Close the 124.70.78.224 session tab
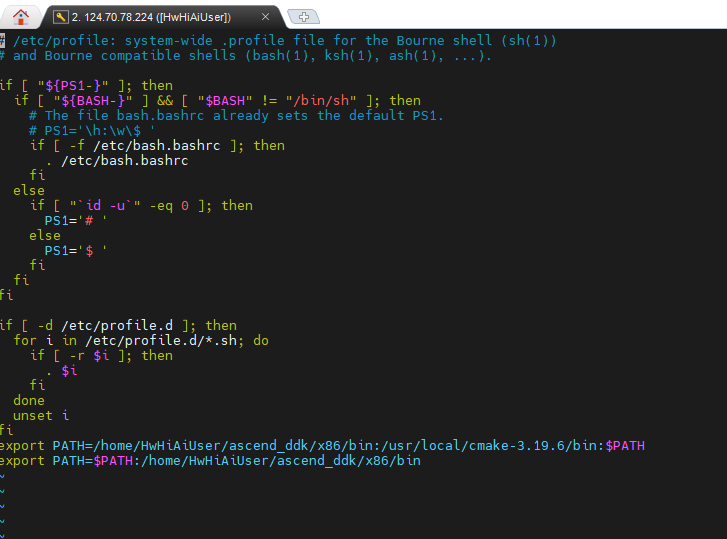 (265, 17)
